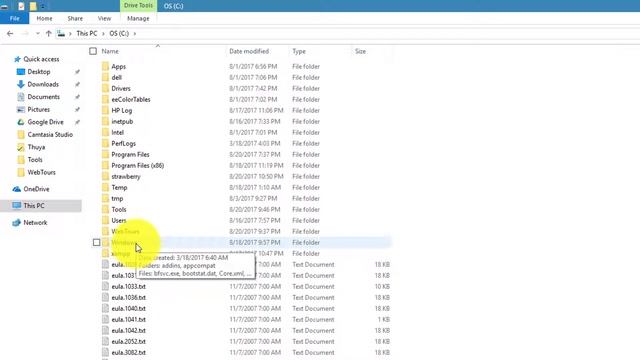Expand chevron after OS (C:) breadcrumb
640x360 pixels.
tap(135, 33)
